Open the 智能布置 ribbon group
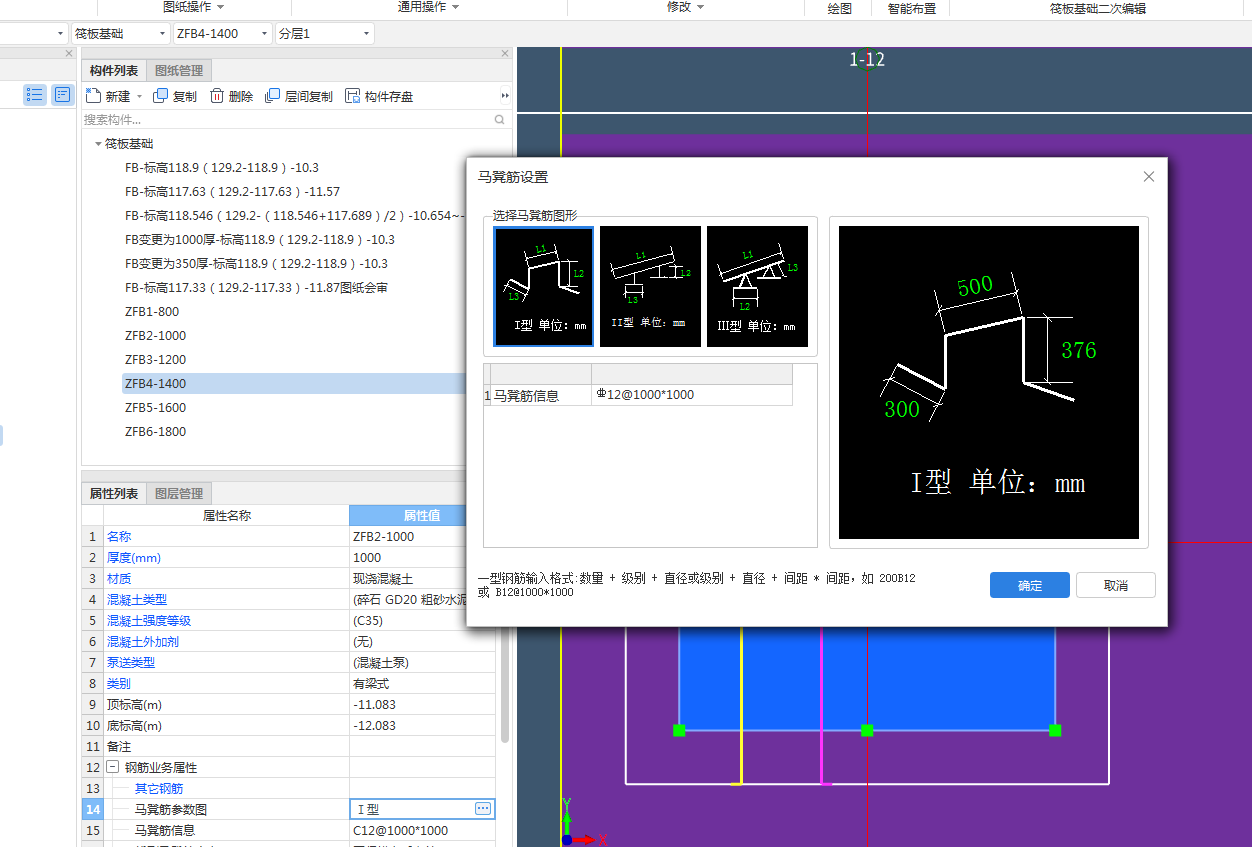 click(912, 8)
